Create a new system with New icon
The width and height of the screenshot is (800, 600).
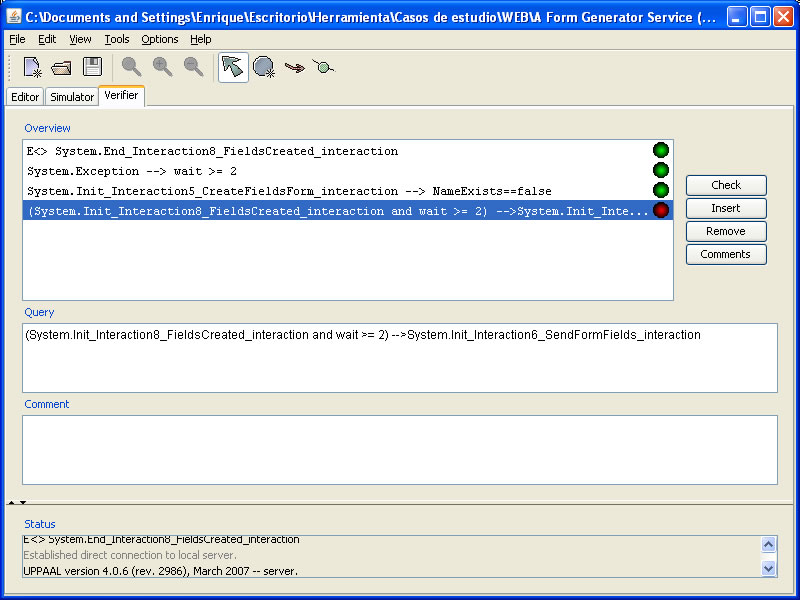[32, 67]
